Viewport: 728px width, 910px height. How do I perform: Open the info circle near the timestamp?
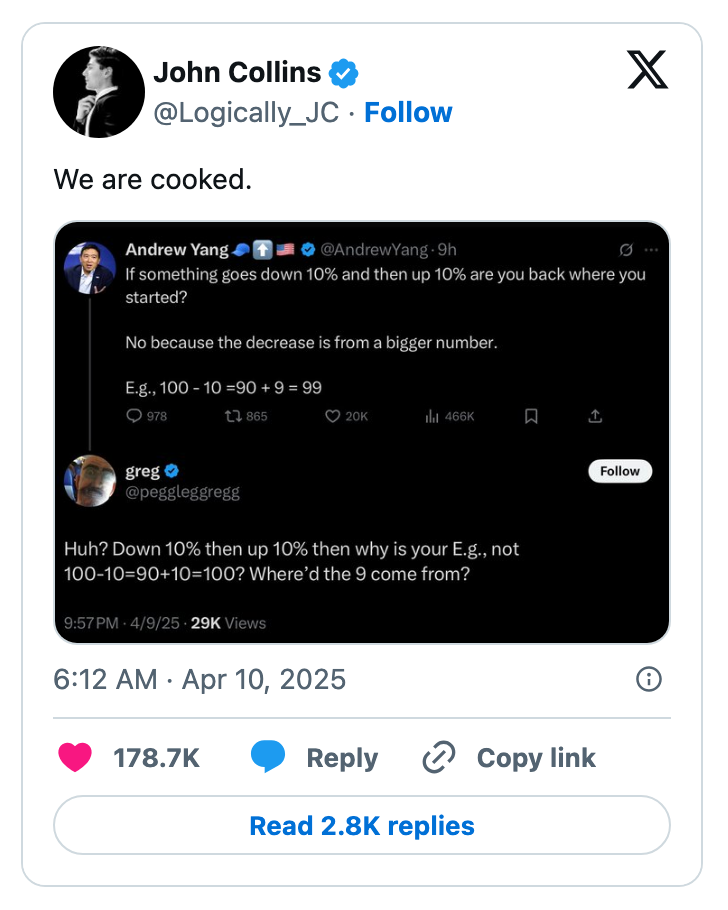click(x=648, y=679)
